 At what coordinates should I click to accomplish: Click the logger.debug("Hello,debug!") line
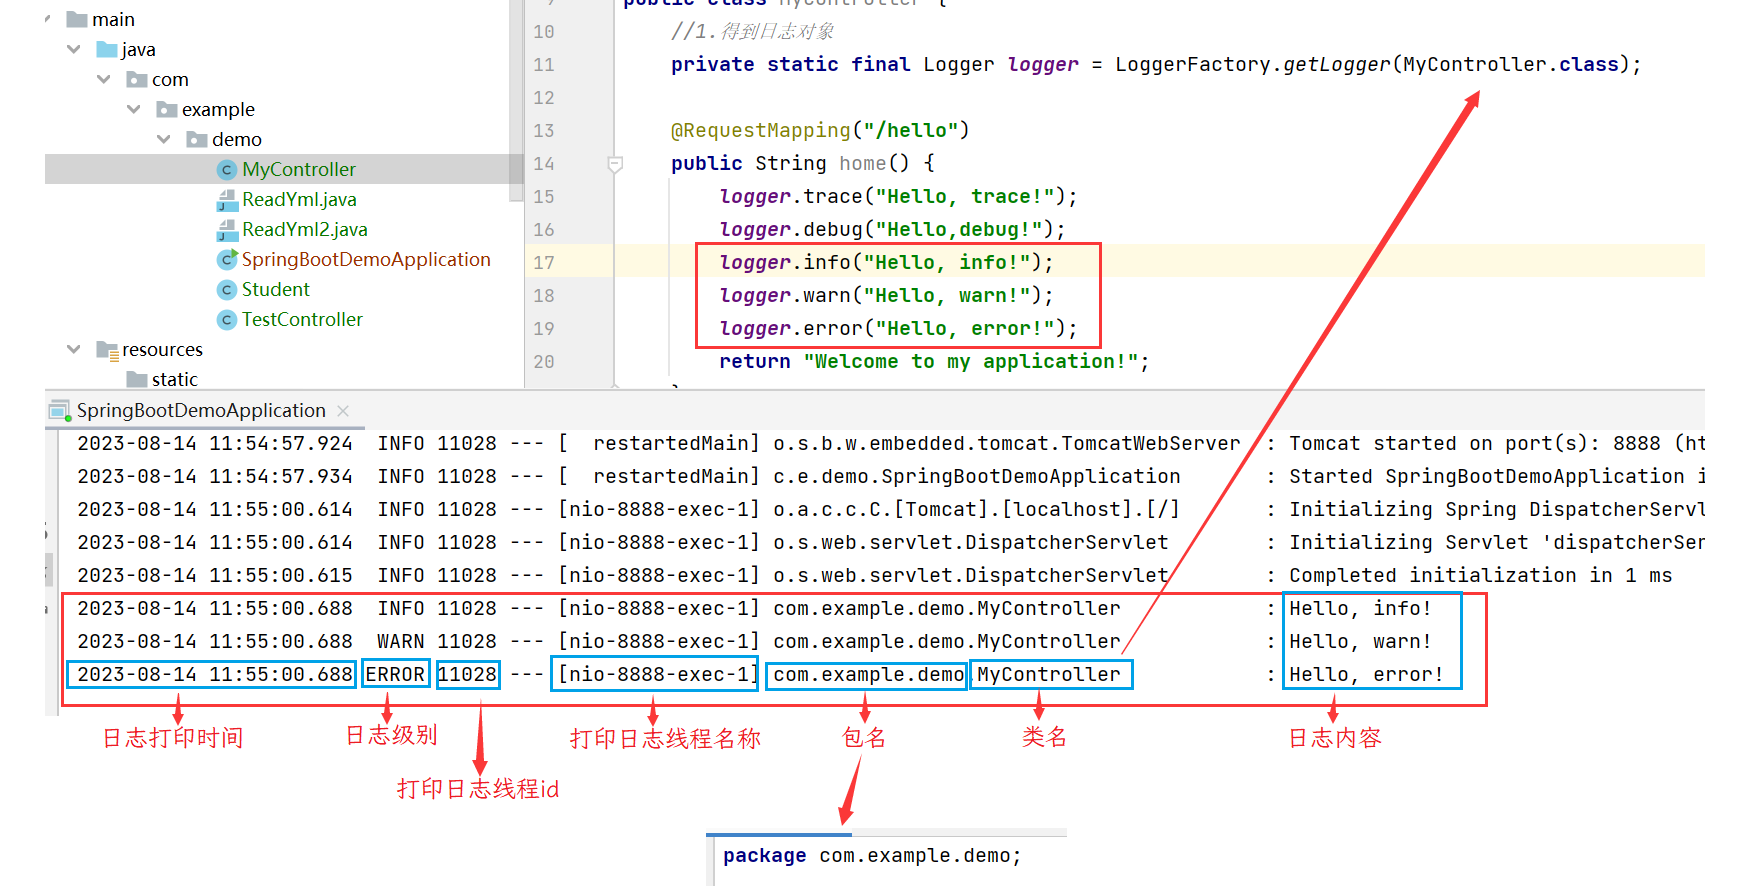click(892, 229)
